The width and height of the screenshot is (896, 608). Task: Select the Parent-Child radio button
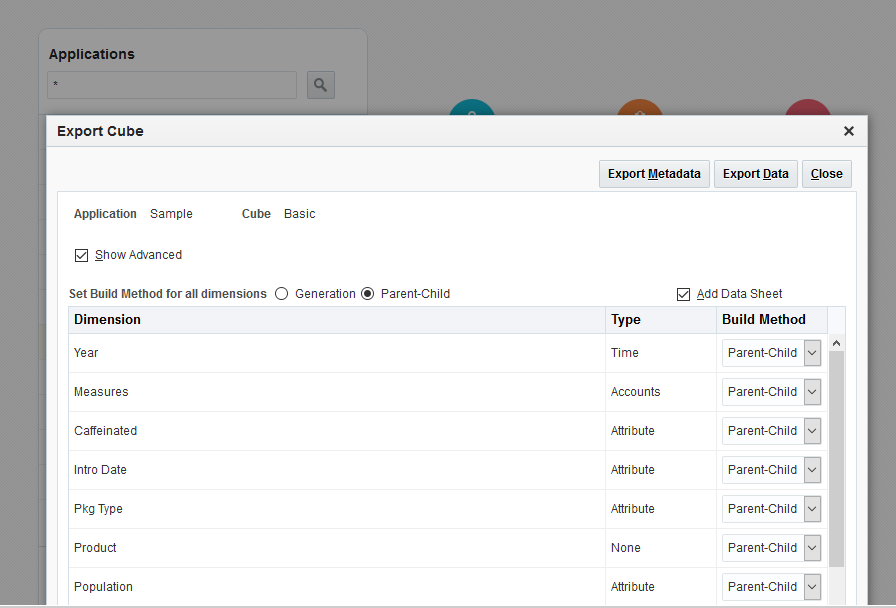coord(367,294)
